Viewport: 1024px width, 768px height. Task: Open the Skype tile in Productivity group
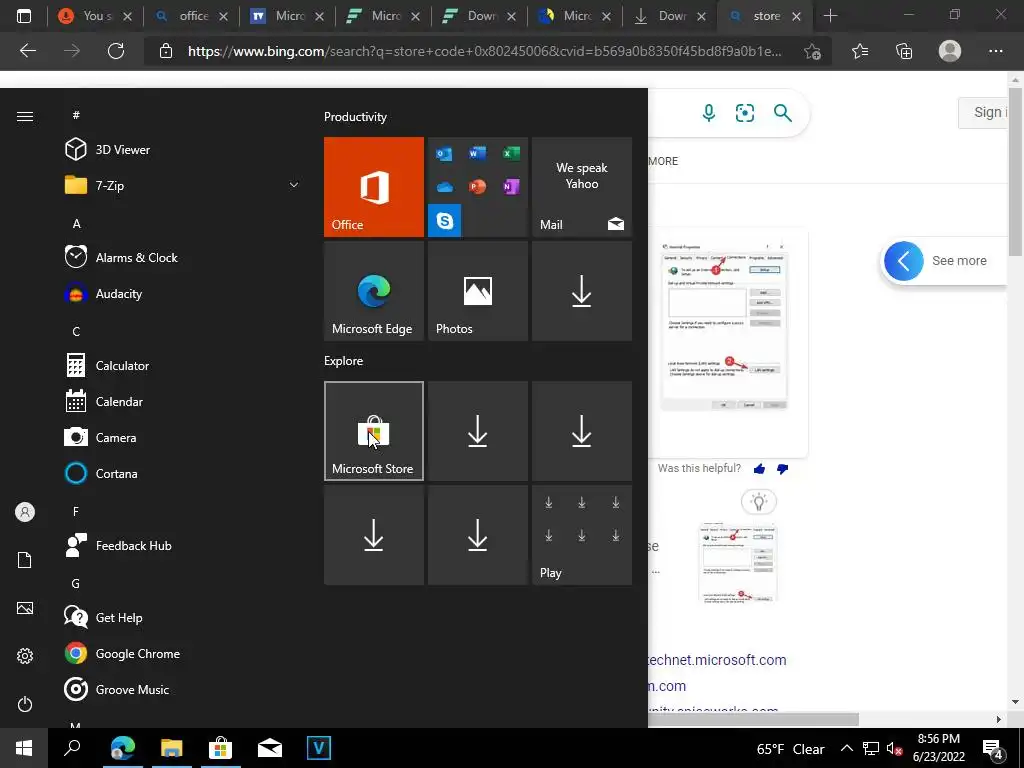tap(445, 221)
